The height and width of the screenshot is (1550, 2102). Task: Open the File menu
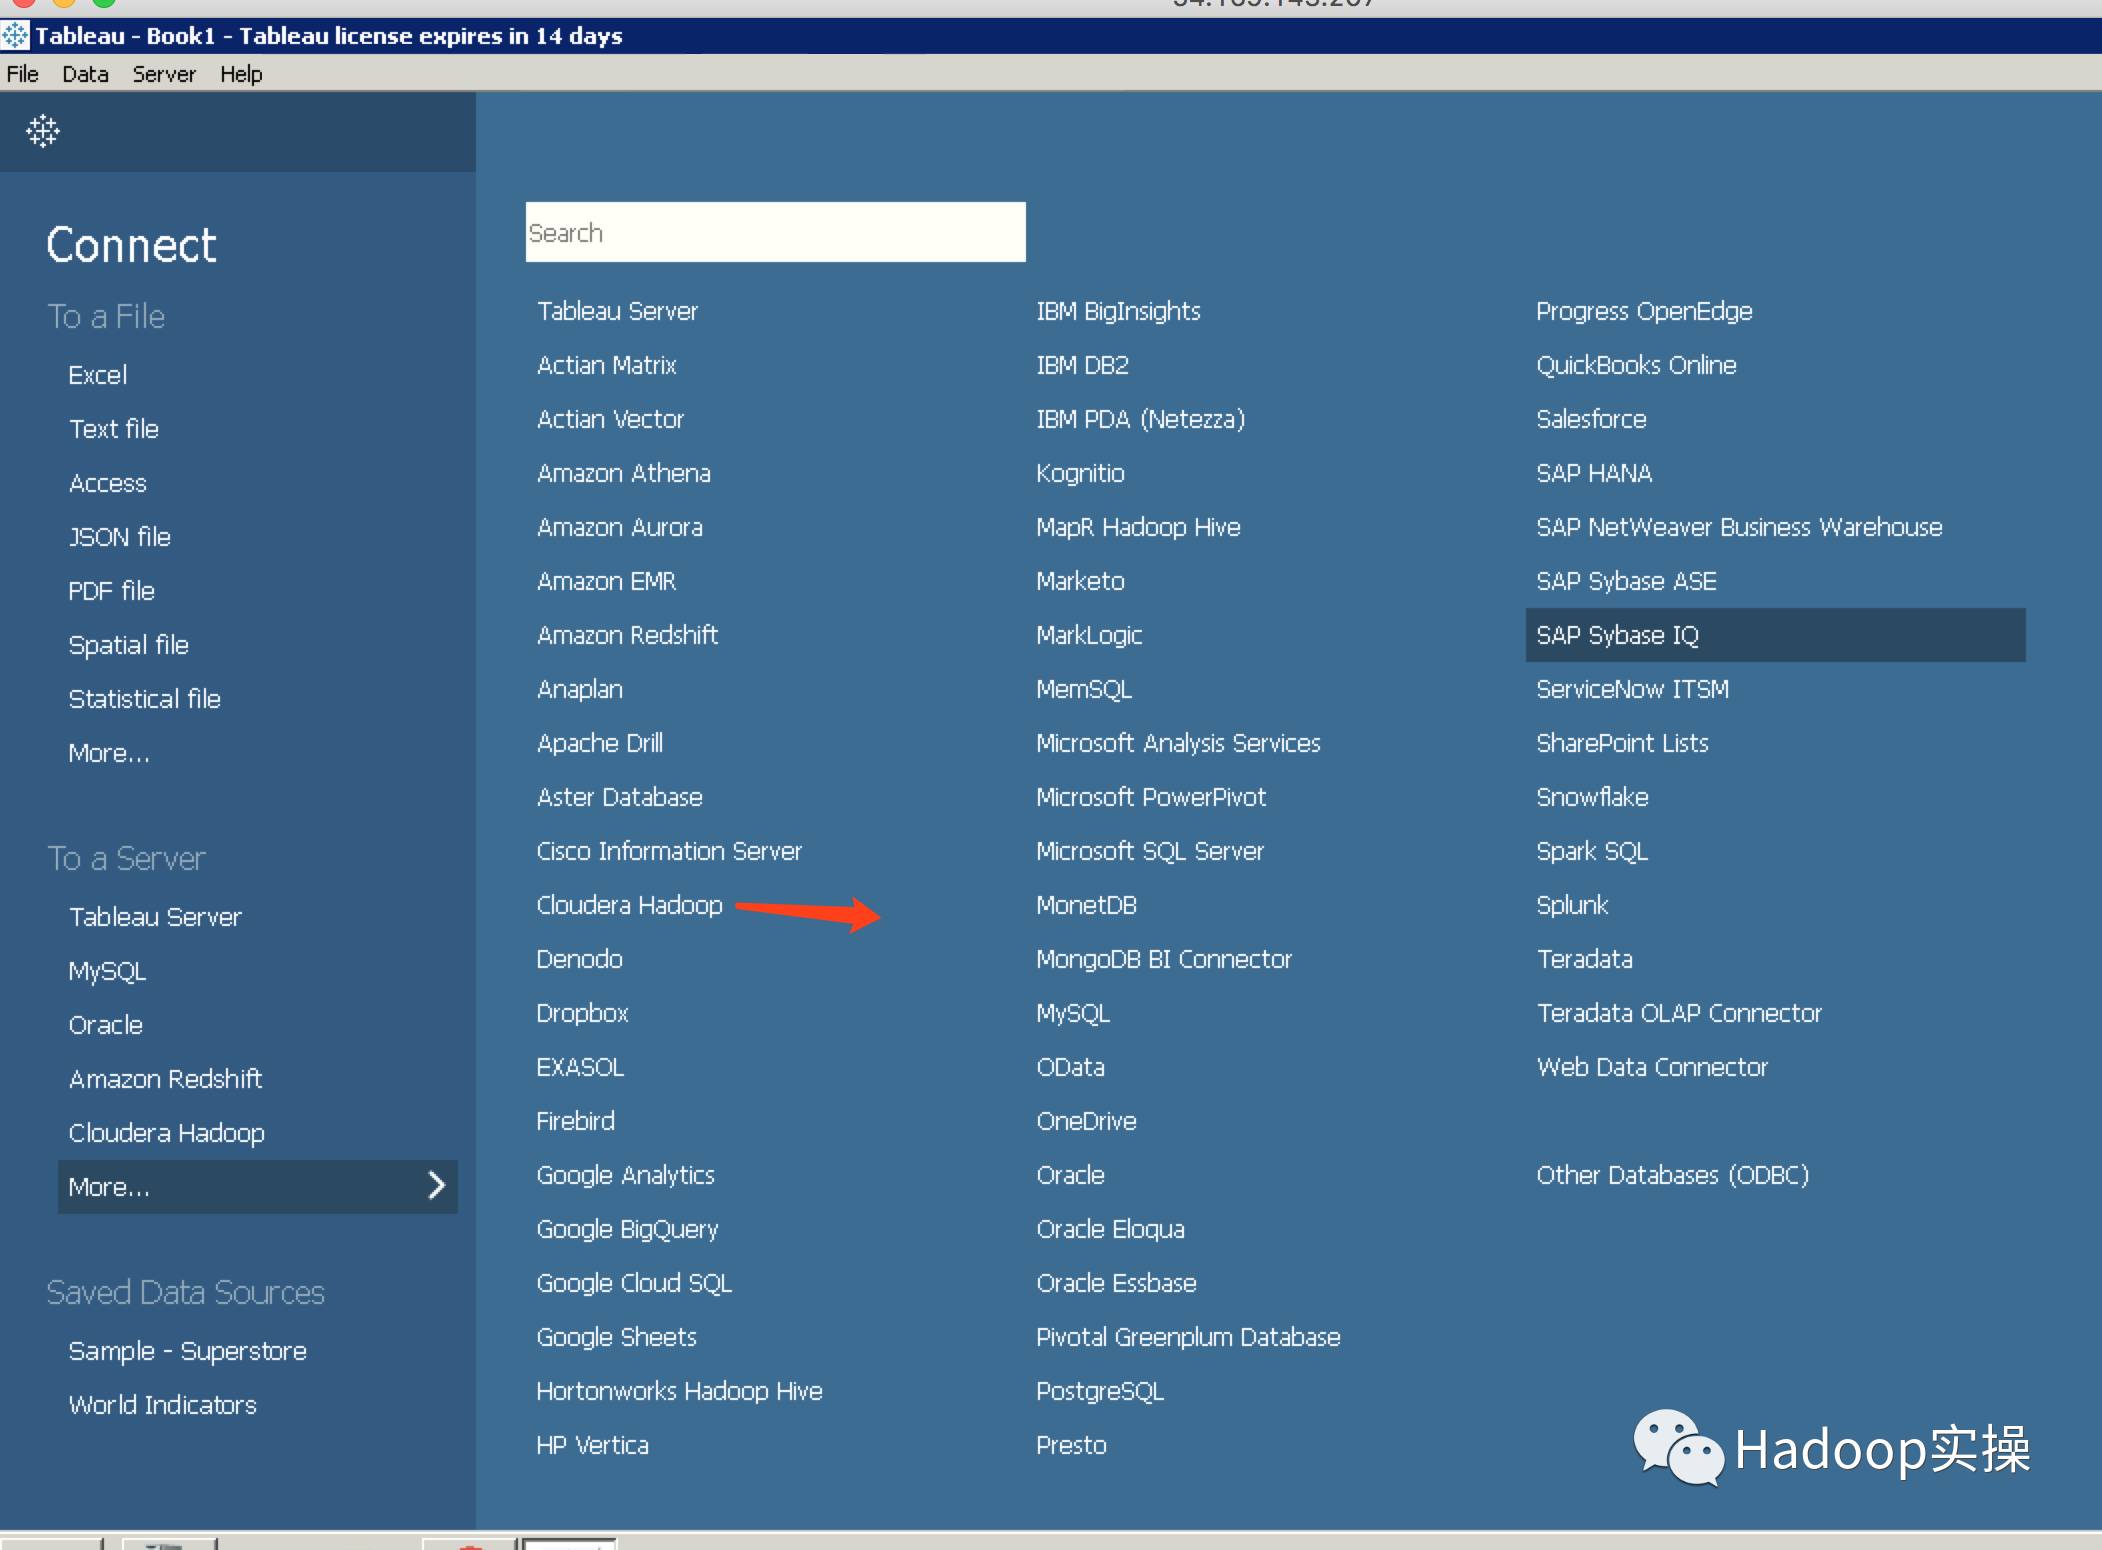pyautogui.click(x=23, y=74)
